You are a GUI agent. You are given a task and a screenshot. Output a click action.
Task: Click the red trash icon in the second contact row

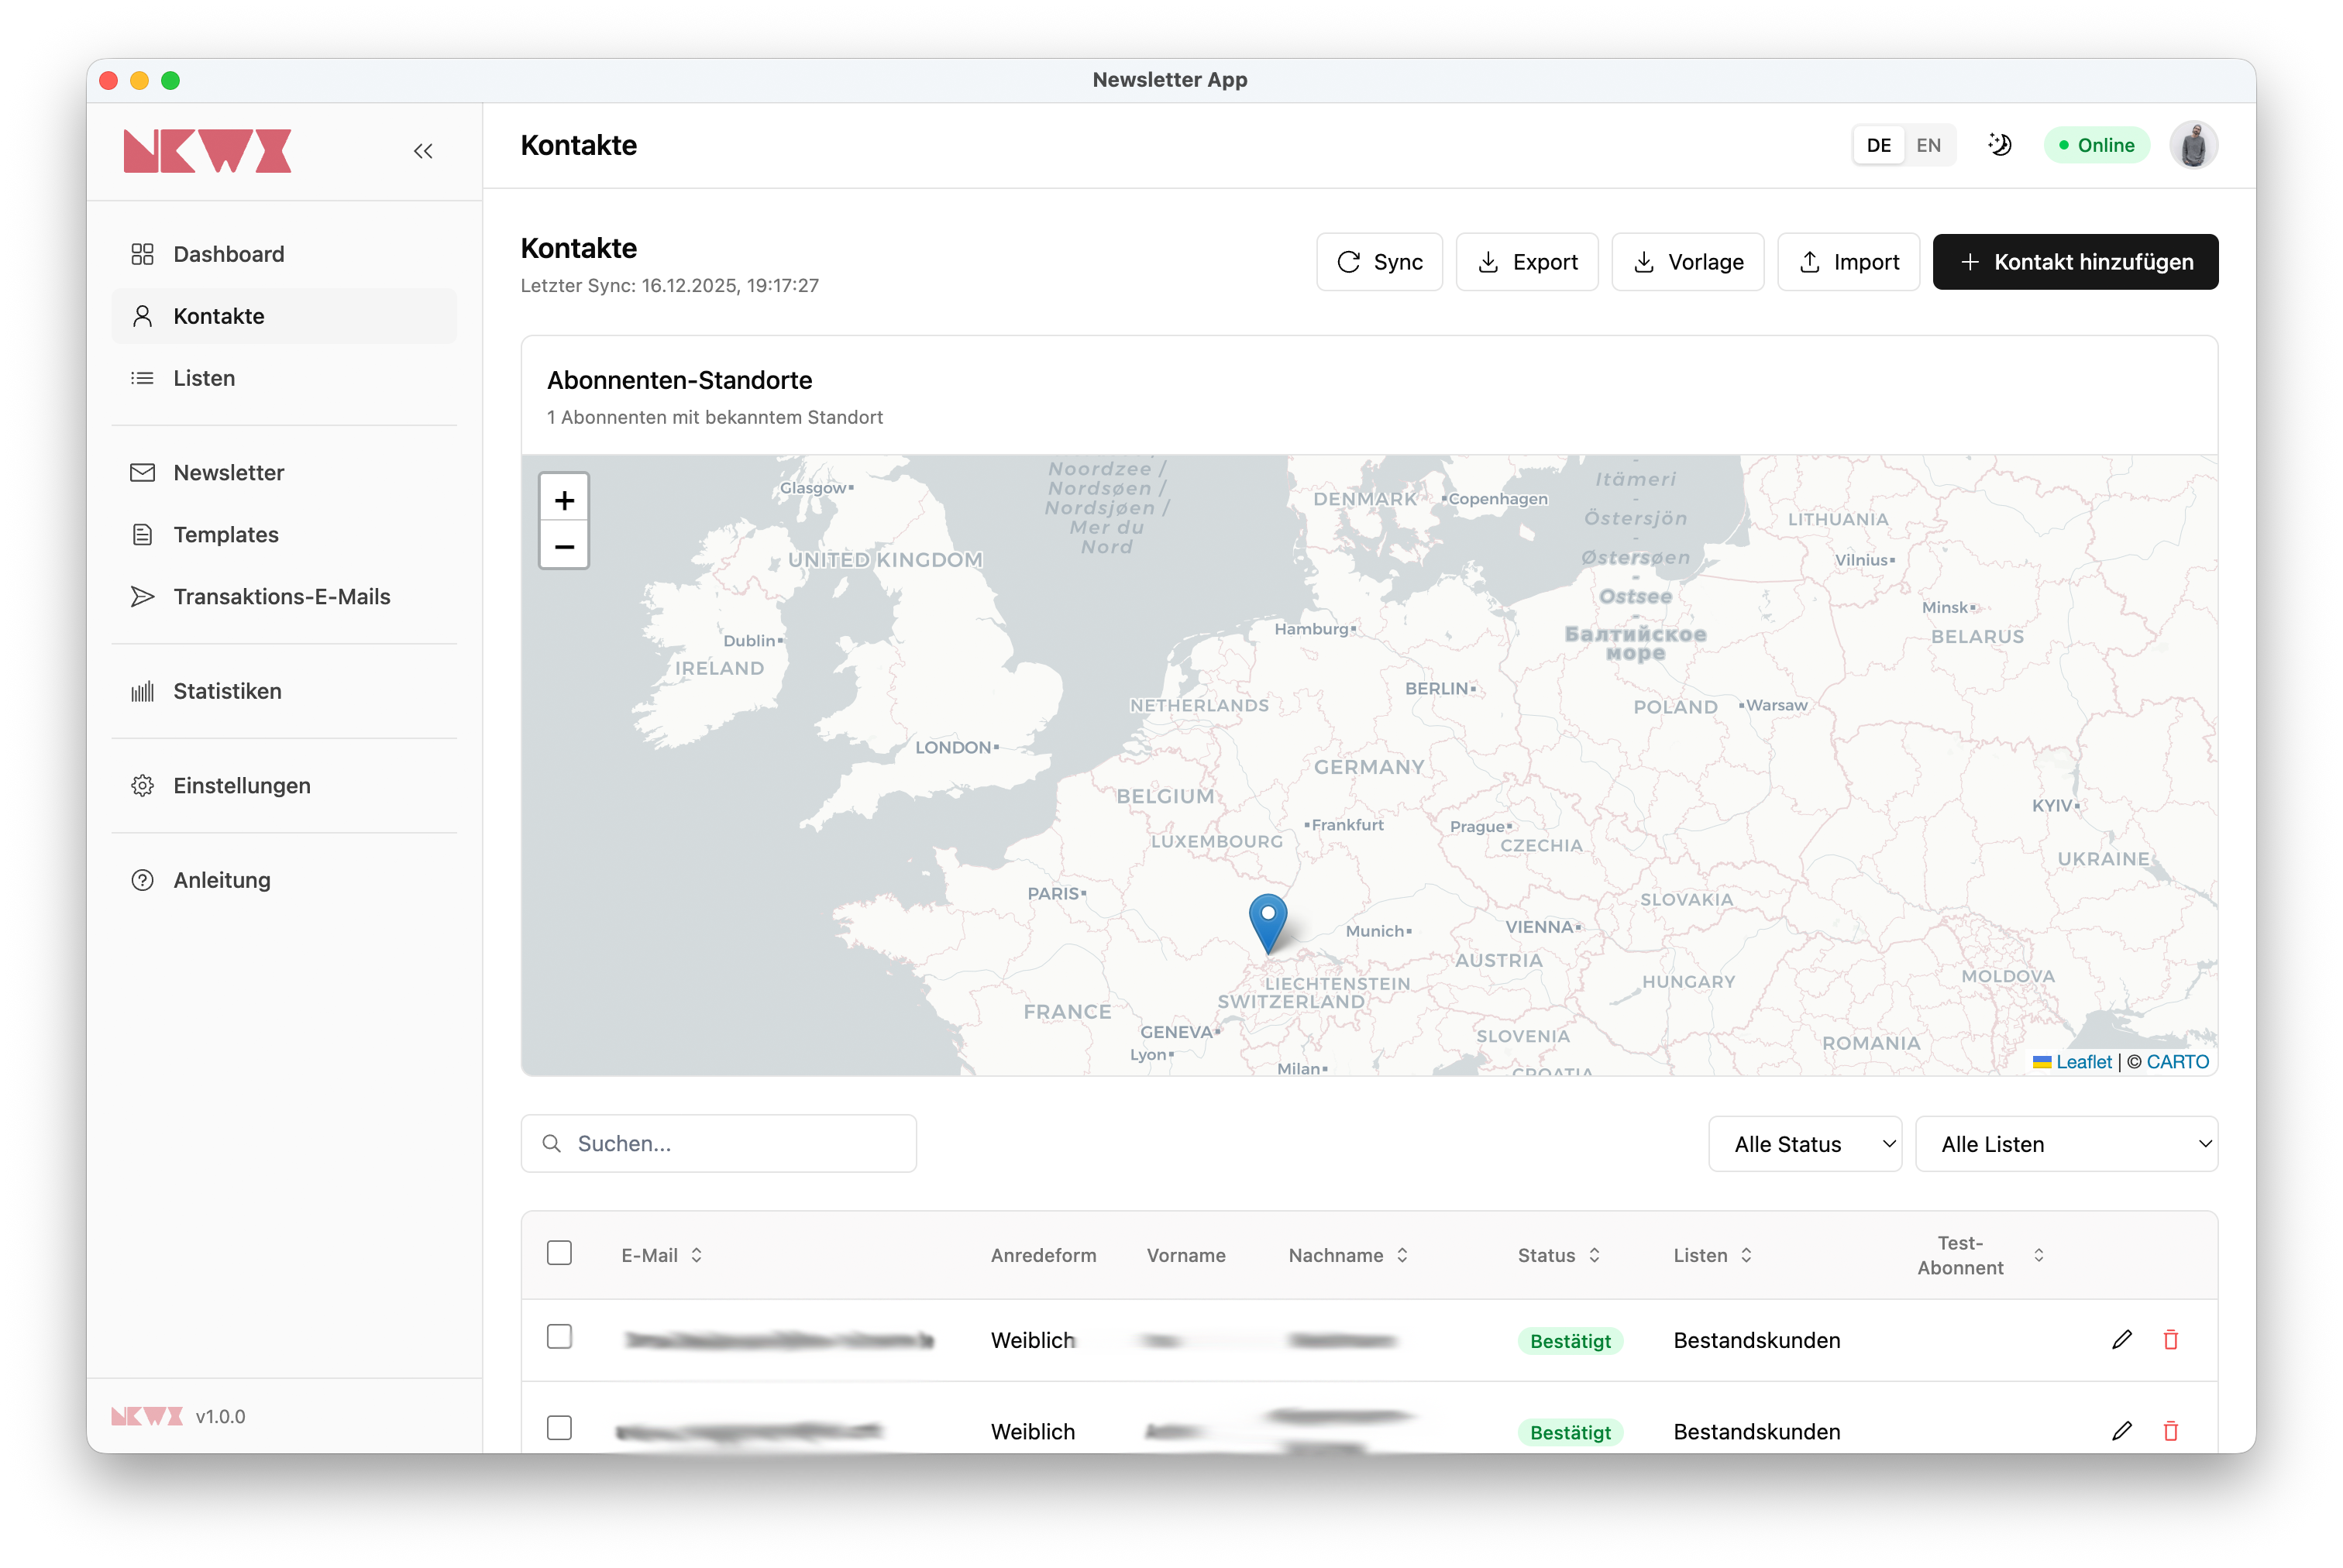click(x=2170, y=1431)
